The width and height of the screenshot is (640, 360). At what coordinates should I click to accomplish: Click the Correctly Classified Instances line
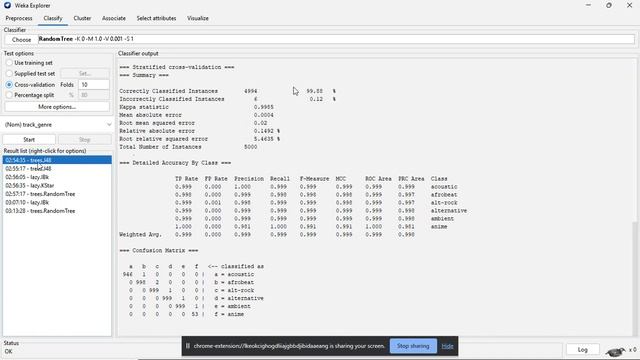pos(227,91)
